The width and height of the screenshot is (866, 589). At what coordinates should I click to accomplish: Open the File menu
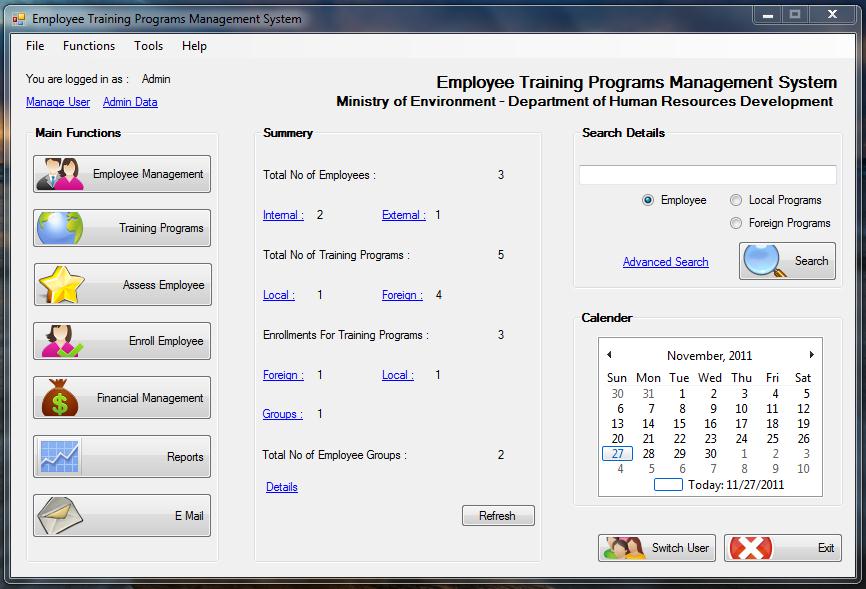[35, 46]
